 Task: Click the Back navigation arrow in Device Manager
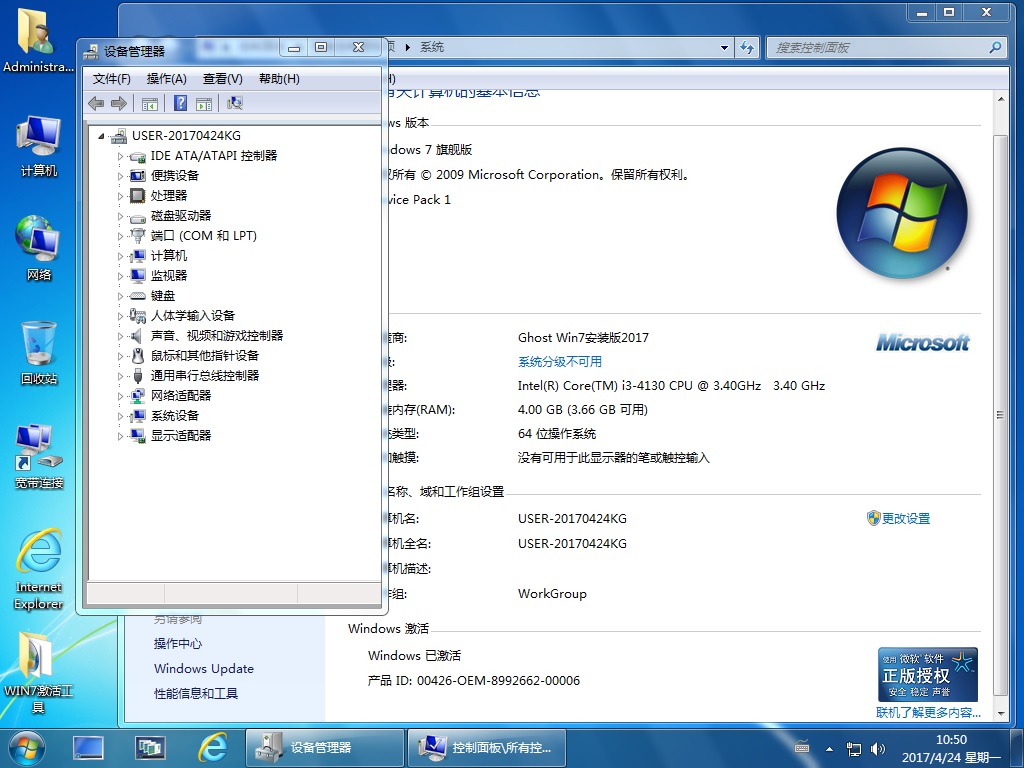[x=96, y=102]
